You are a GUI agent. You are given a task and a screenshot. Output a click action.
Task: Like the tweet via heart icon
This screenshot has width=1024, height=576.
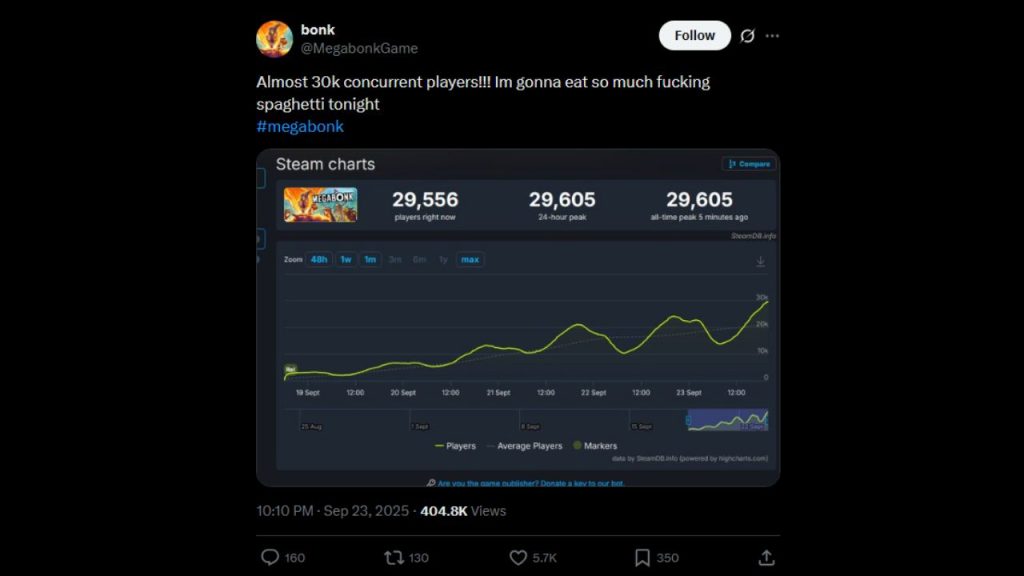[518, 558]
